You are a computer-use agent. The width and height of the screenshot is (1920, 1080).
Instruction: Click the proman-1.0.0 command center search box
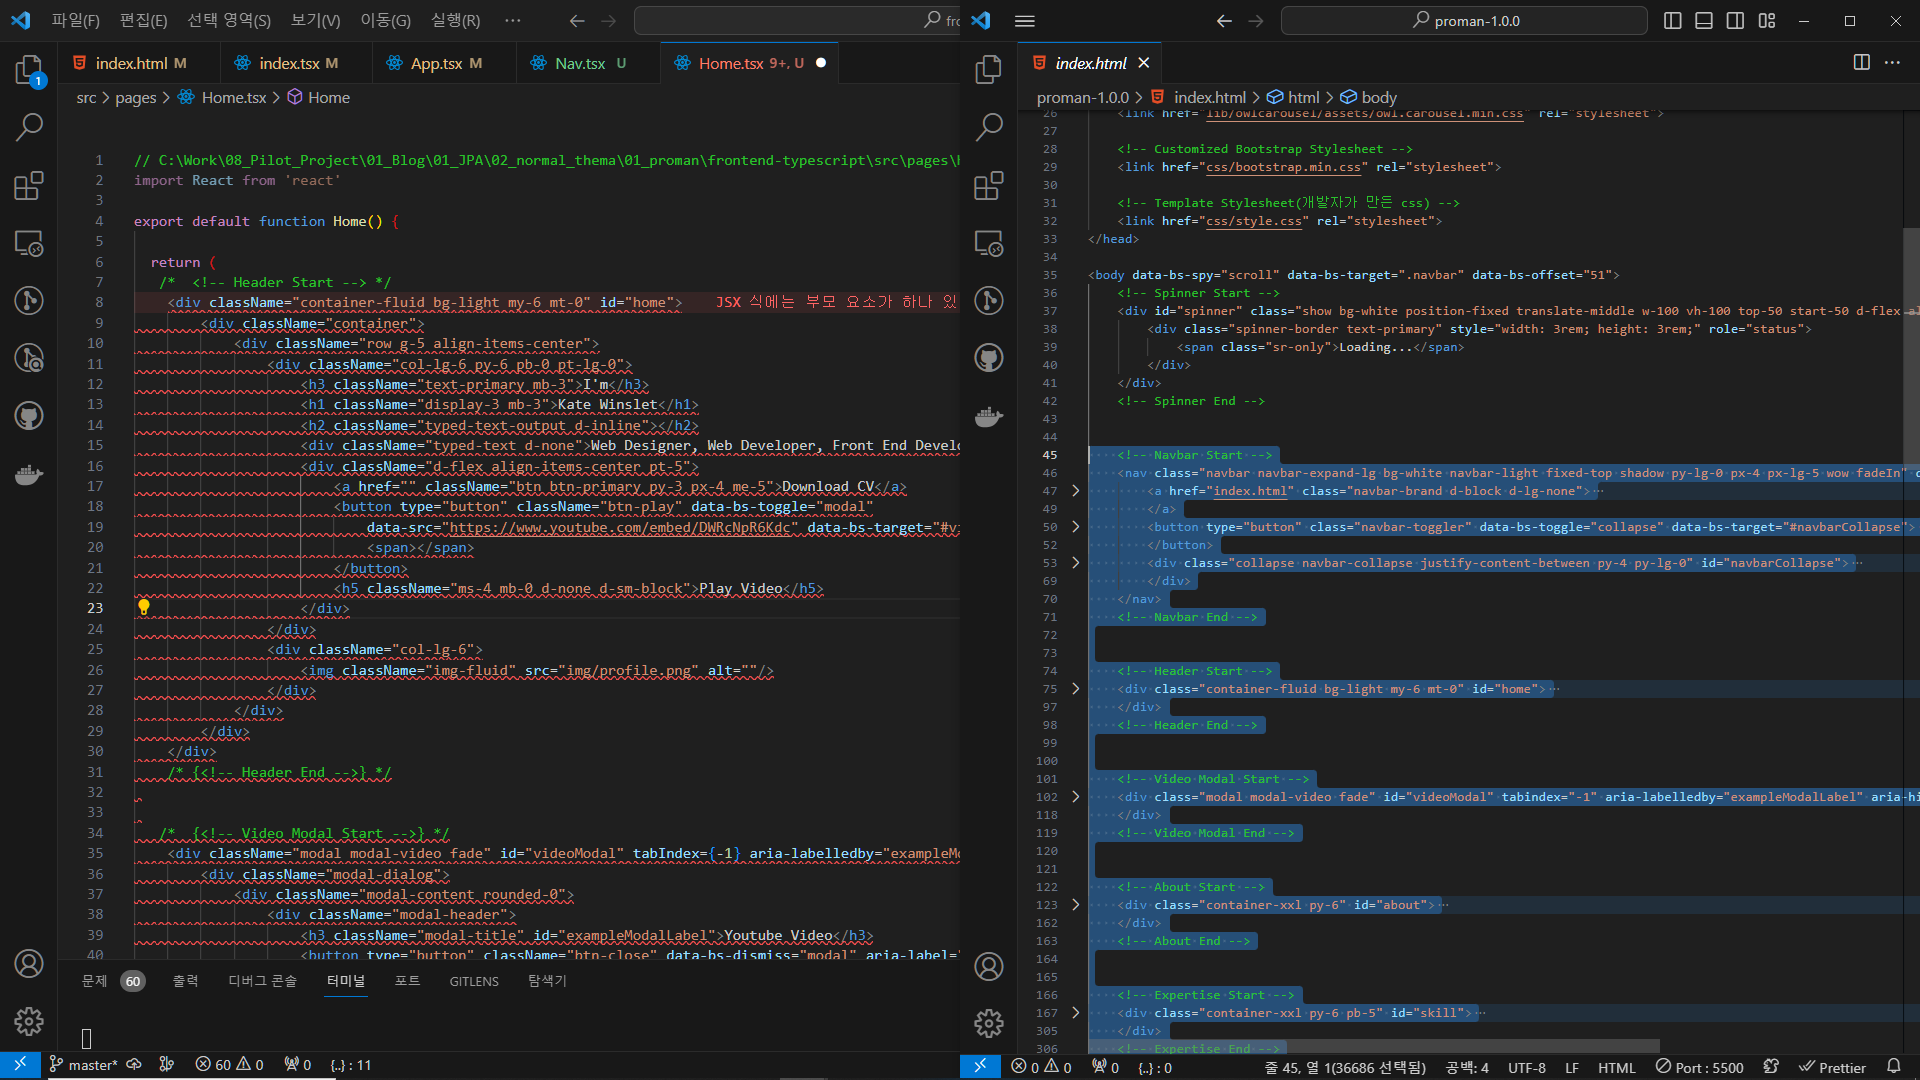pyautogui.click(x=1464, y=21)
